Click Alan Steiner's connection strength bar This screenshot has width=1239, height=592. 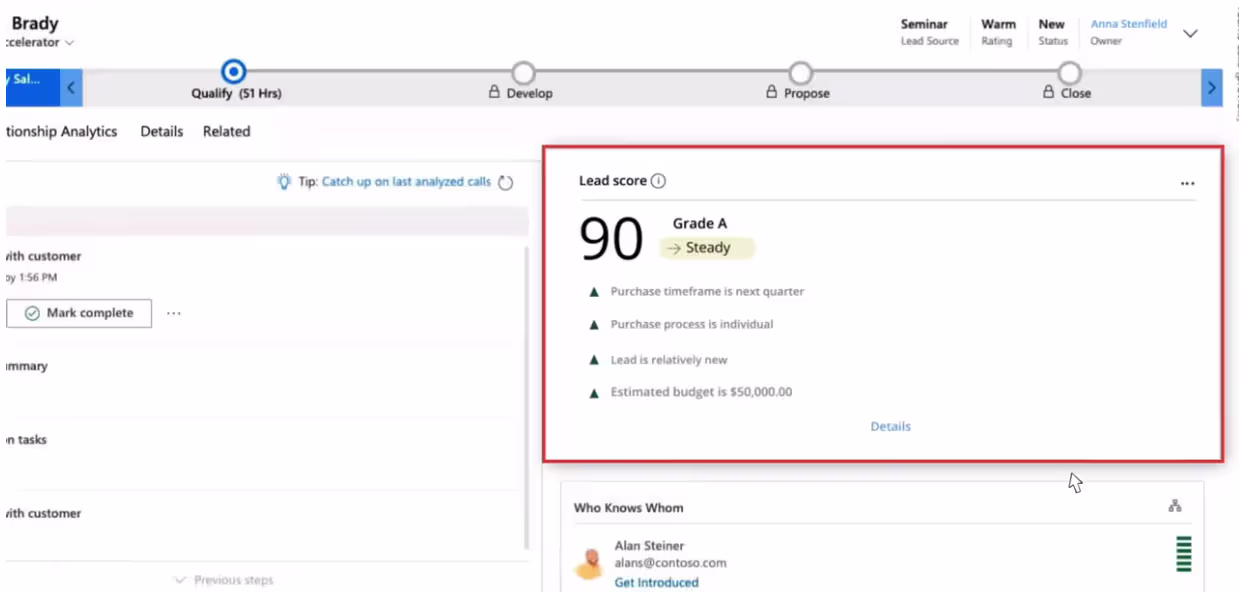coord(1183,554)
